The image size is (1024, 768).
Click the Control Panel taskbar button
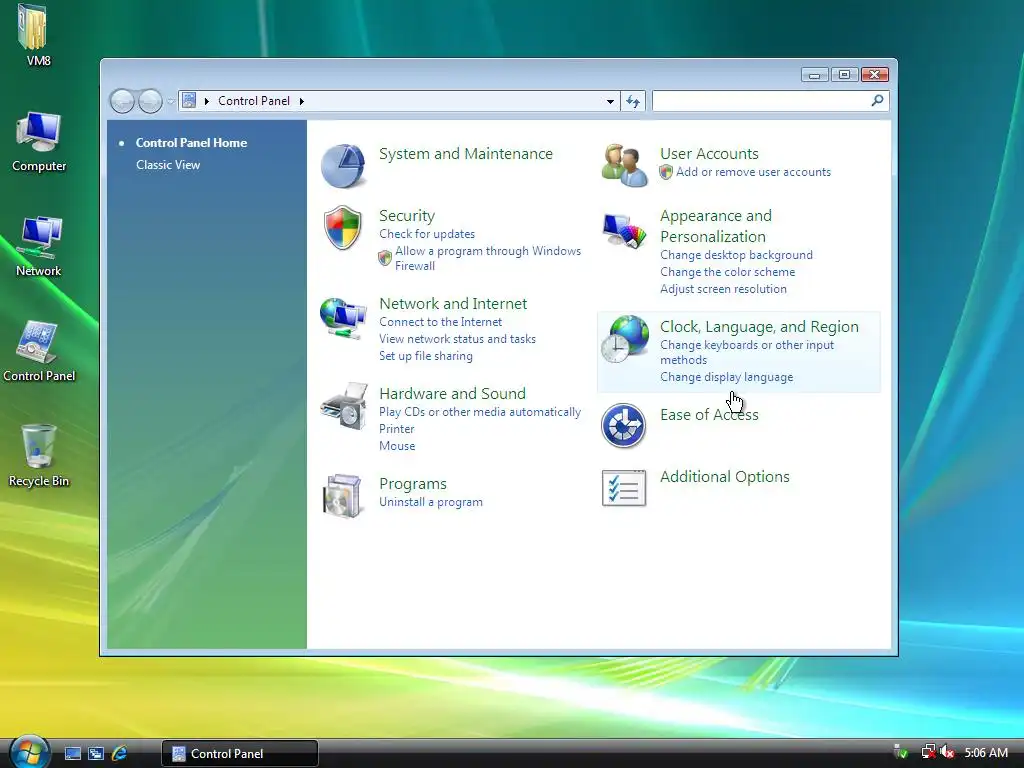coord(240,754)
